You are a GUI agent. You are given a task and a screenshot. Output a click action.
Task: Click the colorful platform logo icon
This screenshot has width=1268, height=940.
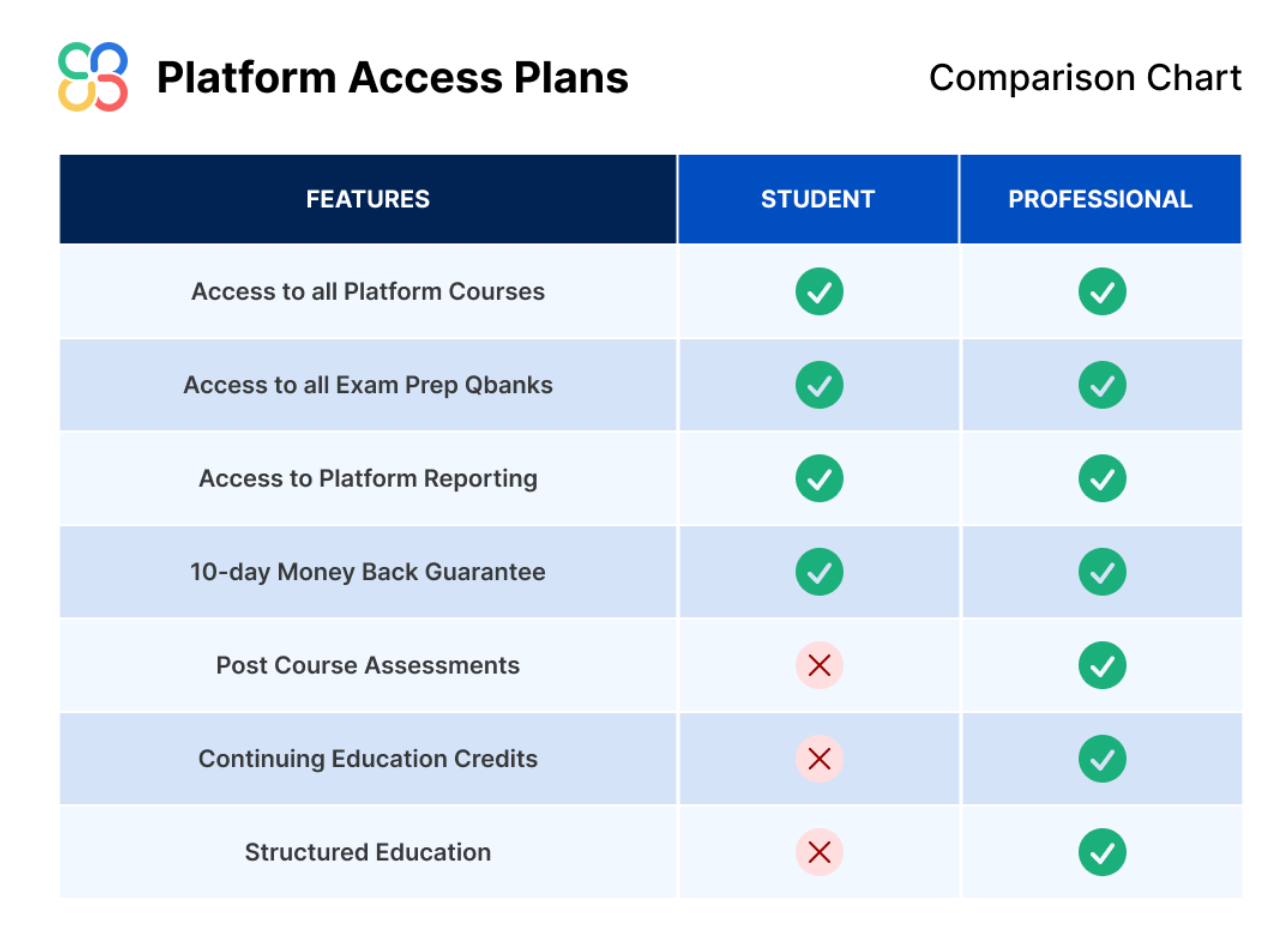93,77
